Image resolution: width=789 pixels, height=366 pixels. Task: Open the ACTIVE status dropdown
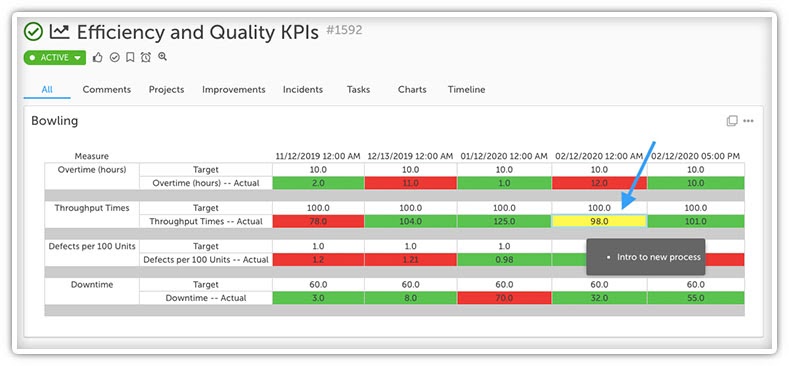[x=54, y=57]
